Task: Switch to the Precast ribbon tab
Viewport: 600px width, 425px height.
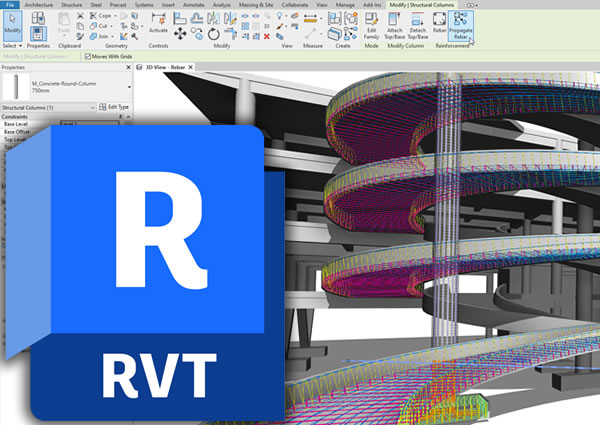Action: click(x=118, y=5)
